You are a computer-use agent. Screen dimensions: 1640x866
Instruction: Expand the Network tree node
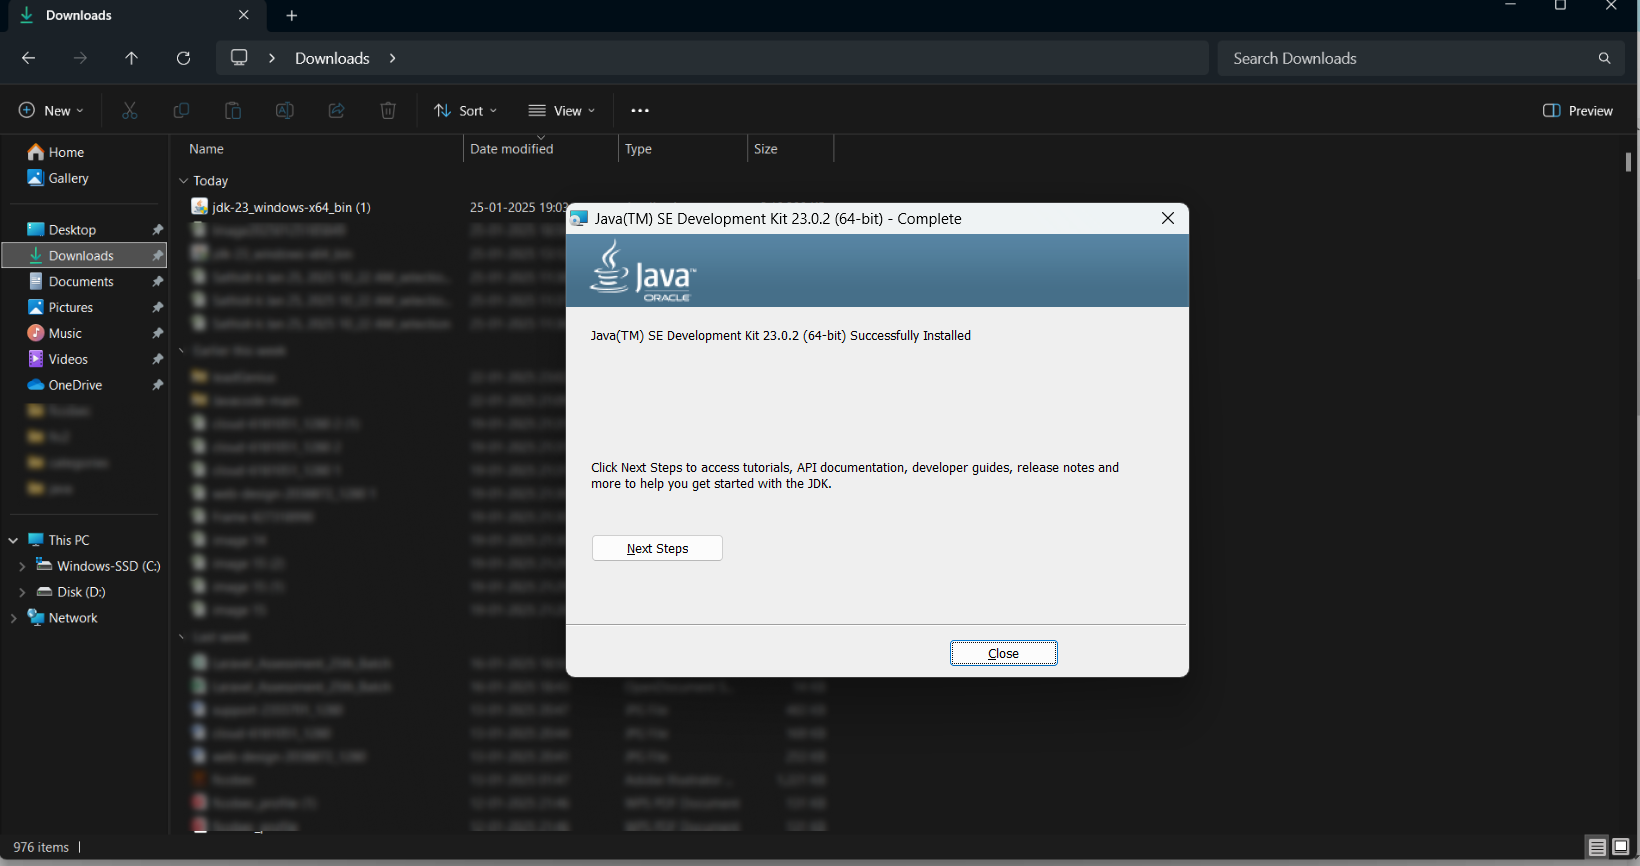tap(13, 618)
